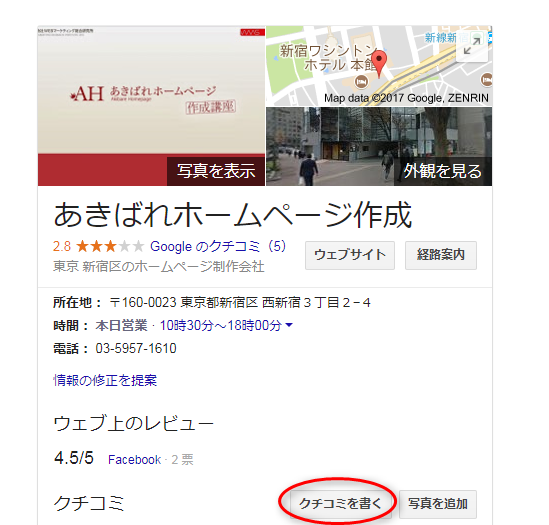This screenshot has width=549, height=525.
Task: Click the 経路案内 directions button
Action: coord(441,255)
